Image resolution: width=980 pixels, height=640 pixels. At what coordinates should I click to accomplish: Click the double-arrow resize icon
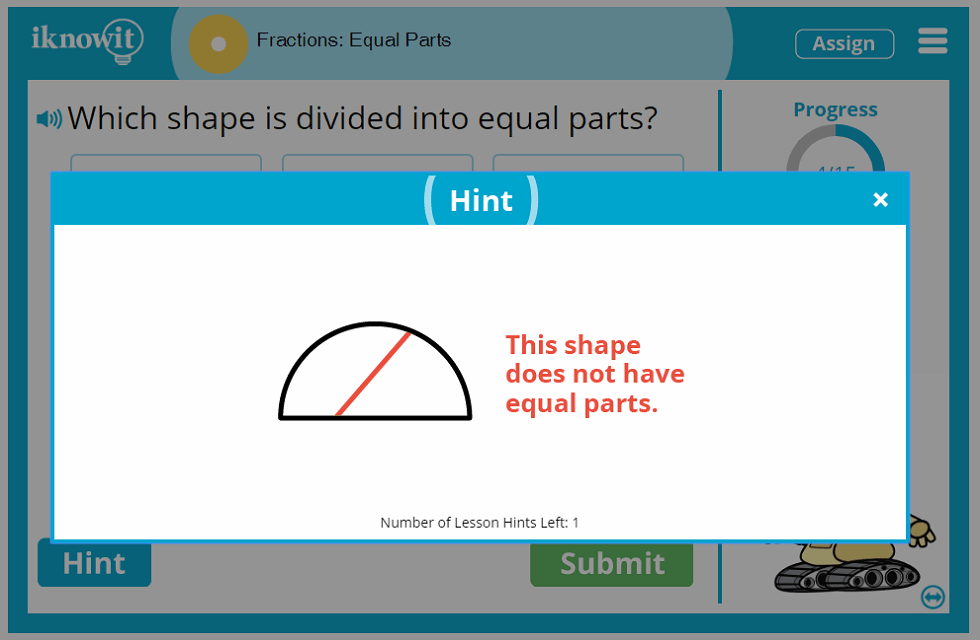coord(933,597)
